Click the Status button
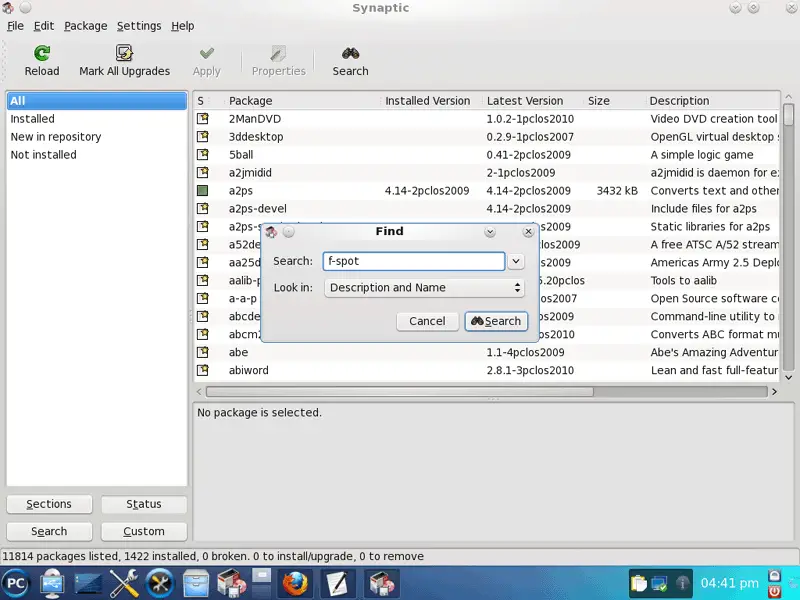 click(x=144, y=504)
